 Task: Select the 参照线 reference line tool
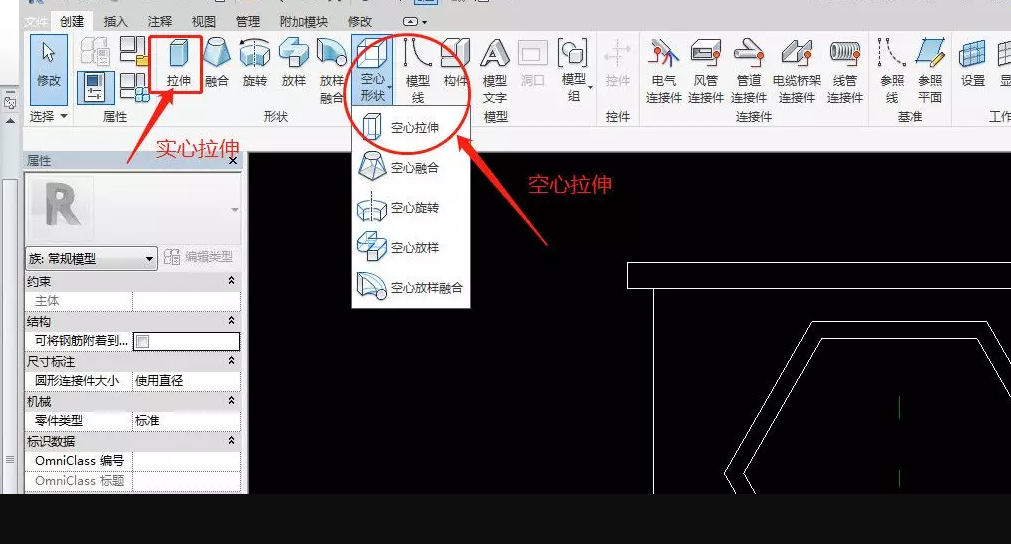[892, 71]
